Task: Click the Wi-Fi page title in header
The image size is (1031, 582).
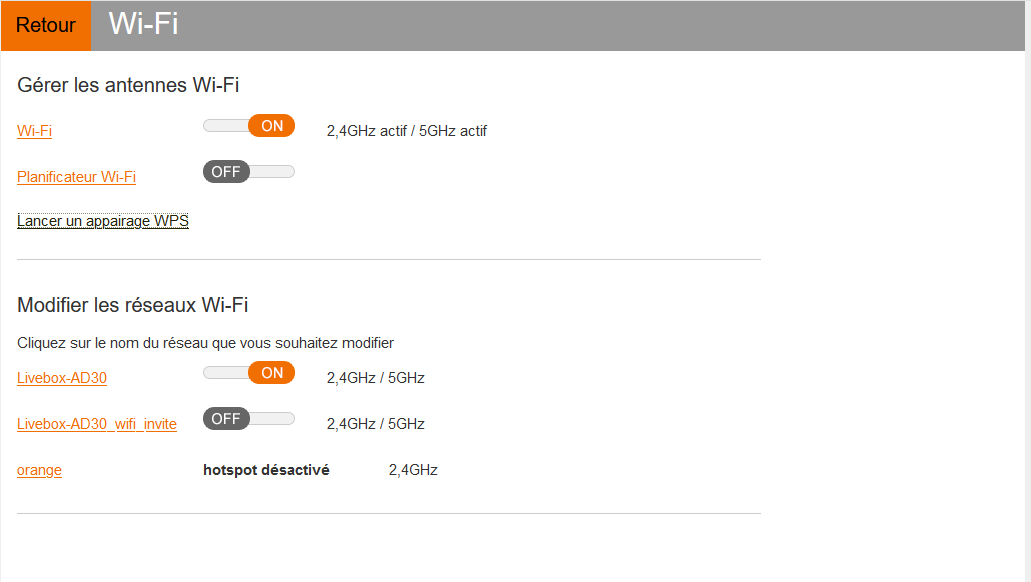Action: click(143, 24)
